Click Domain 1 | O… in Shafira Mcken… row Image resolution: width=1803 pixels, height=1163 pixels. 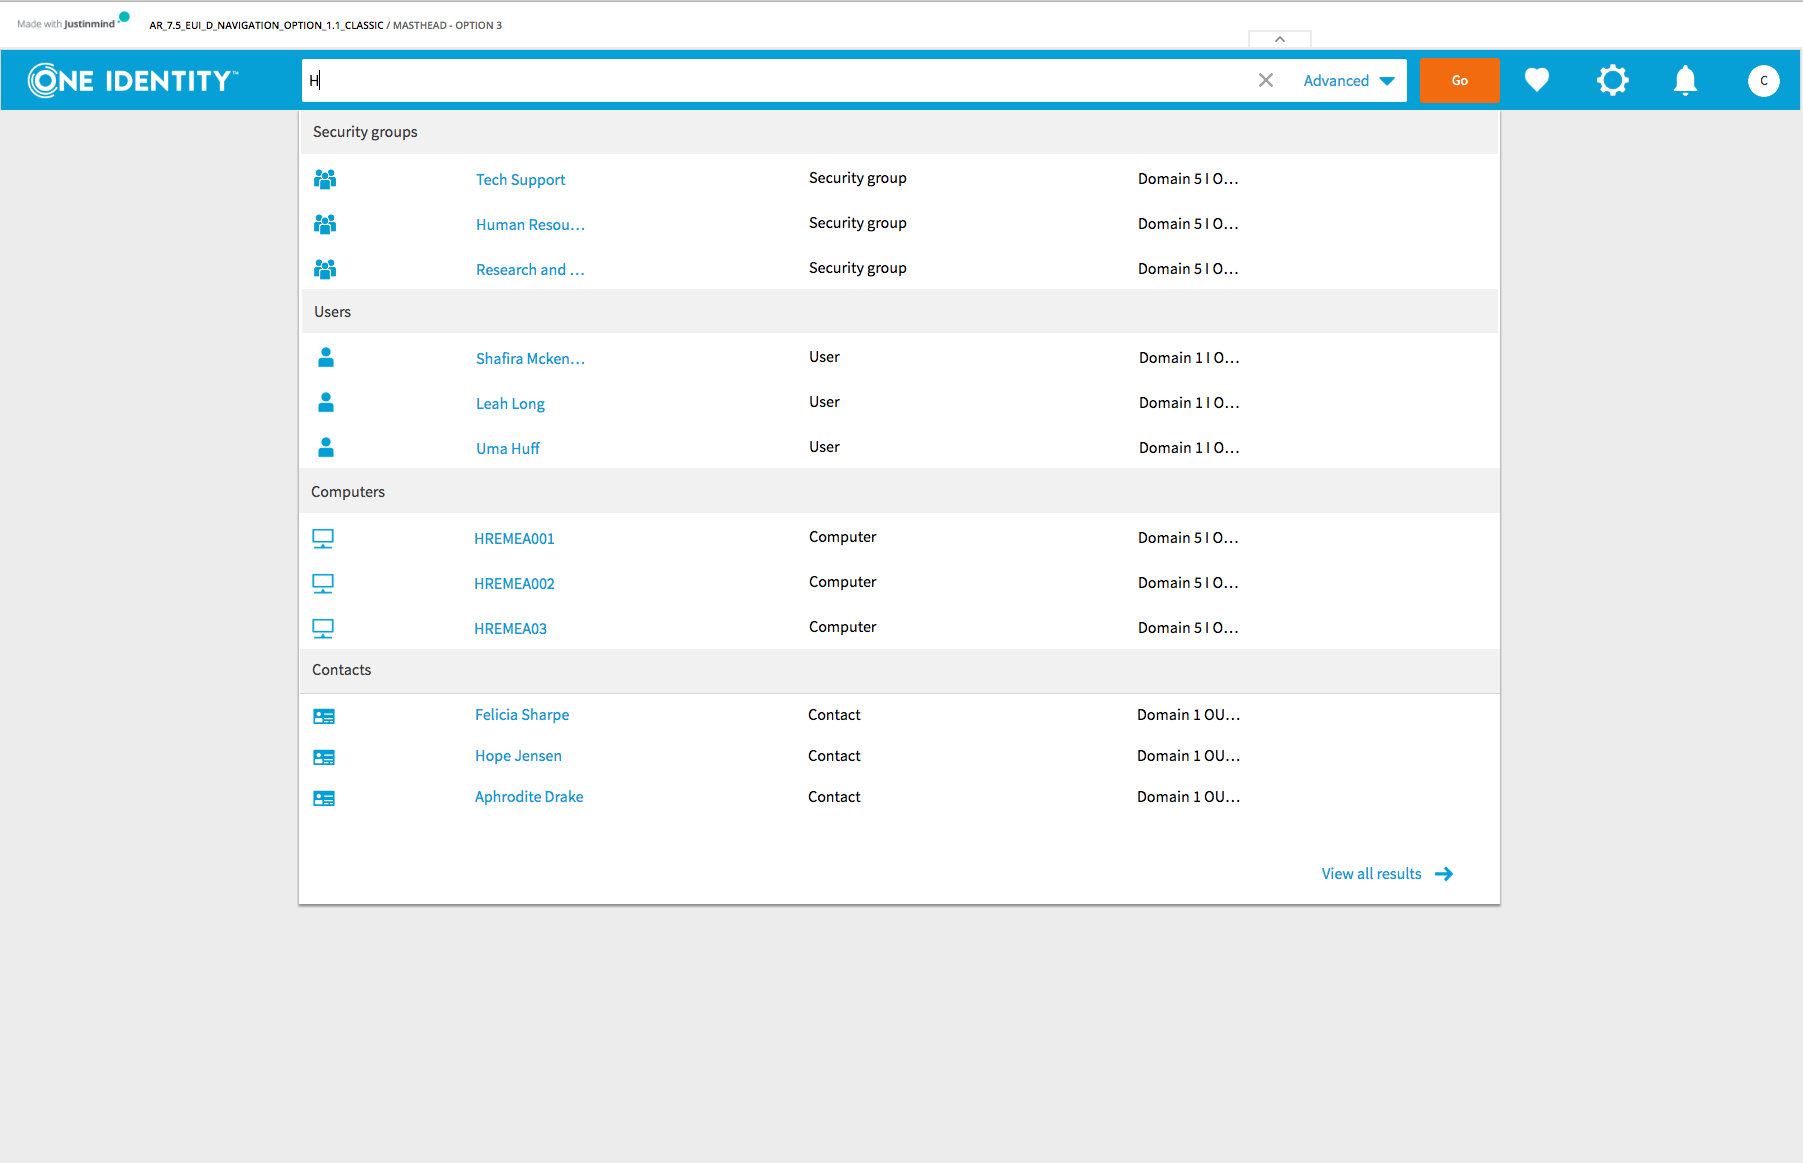1189,358
